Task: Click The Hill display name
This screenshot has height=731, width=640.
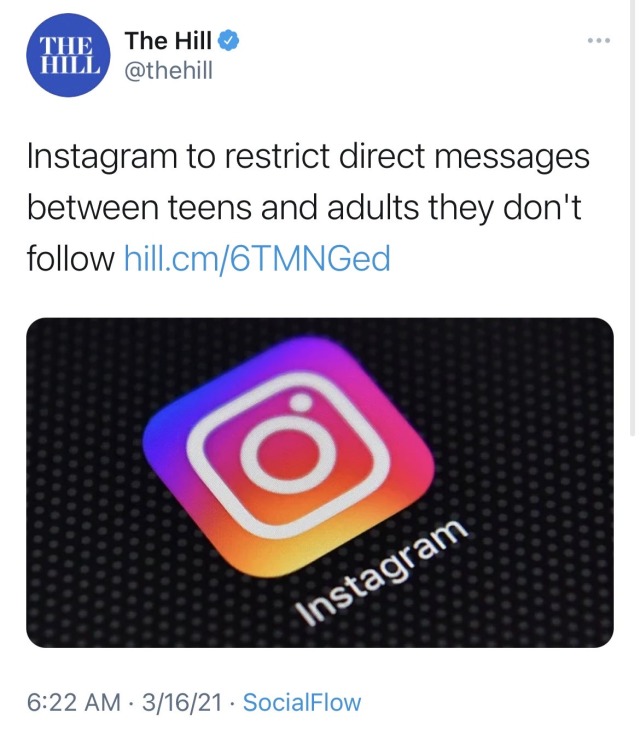Action: (168, 41)
